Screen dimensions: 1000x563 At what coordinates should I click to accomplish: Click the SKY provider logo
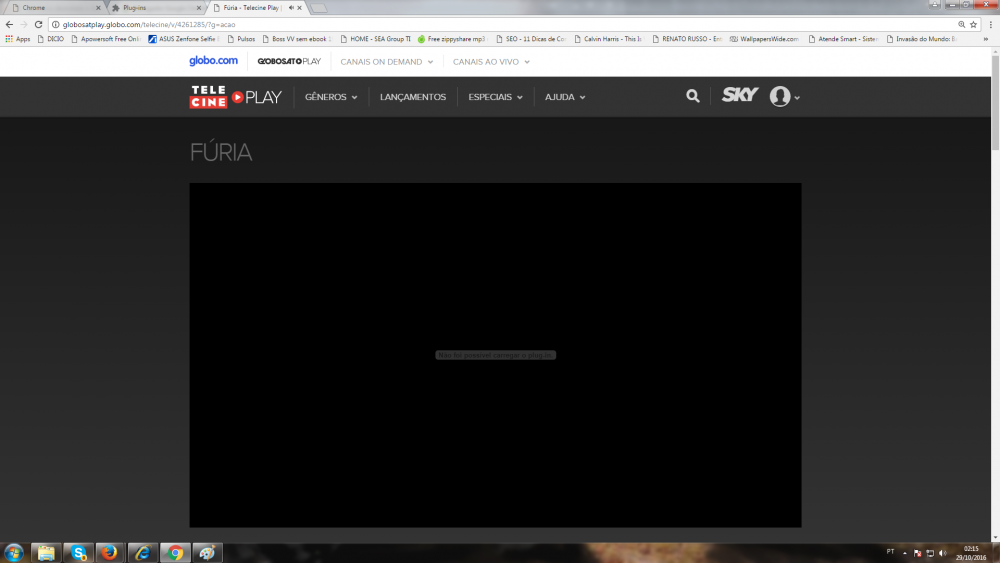tap(740, 96)
